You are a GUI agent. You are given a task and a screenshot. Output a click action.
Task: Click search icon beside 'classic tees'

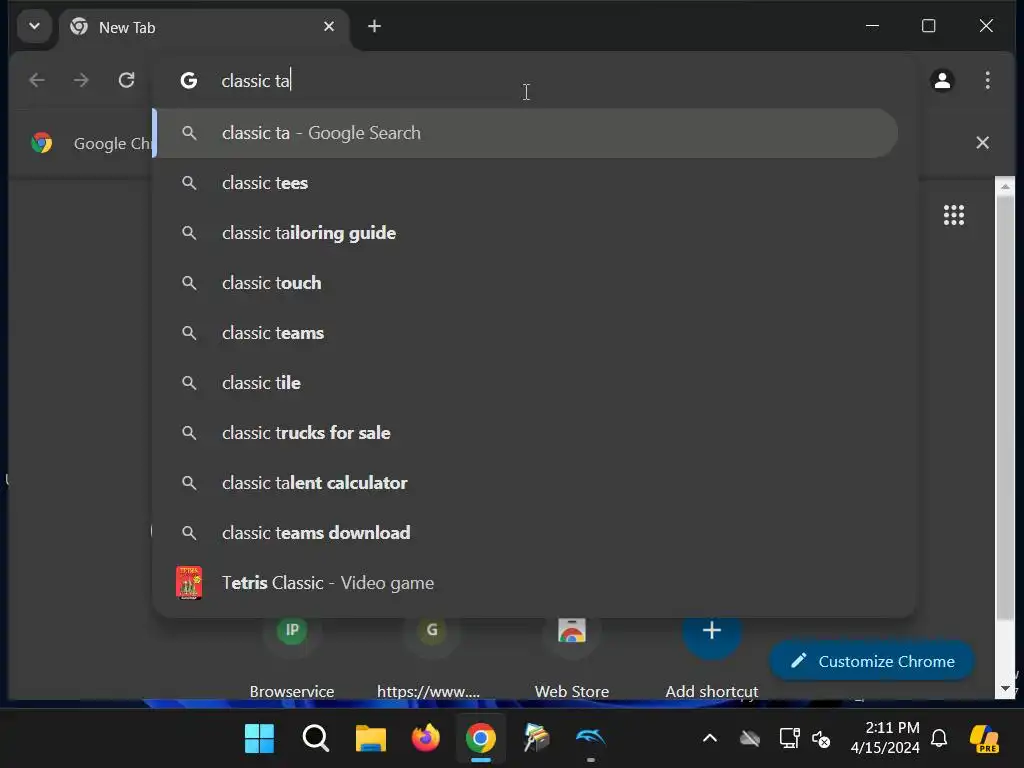click(x=189, y=183)
